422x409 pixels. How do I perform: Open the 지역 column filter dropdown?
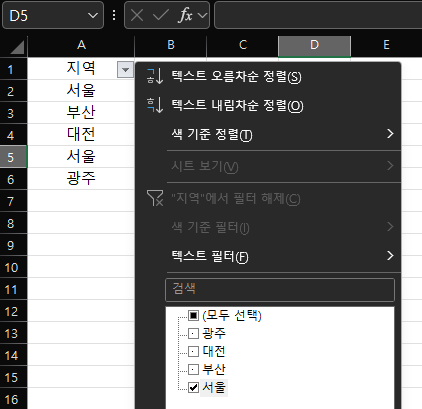tap(125, 70)
